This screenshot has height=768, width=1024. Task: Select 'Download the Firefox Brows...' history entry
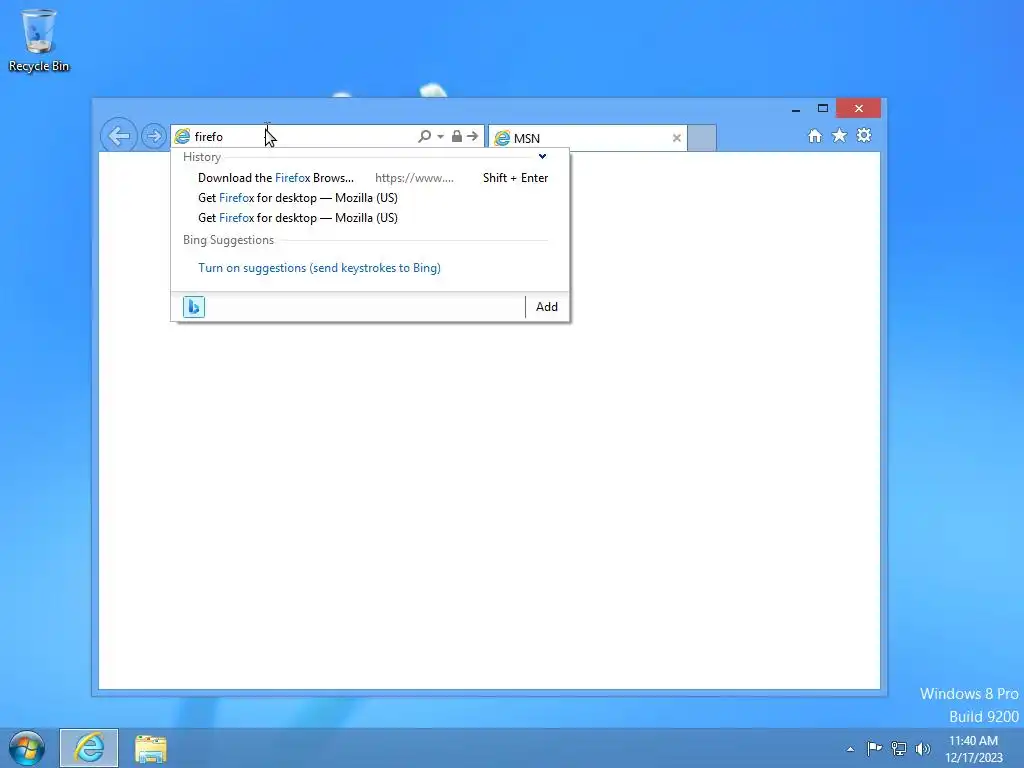tap(372, 178)
